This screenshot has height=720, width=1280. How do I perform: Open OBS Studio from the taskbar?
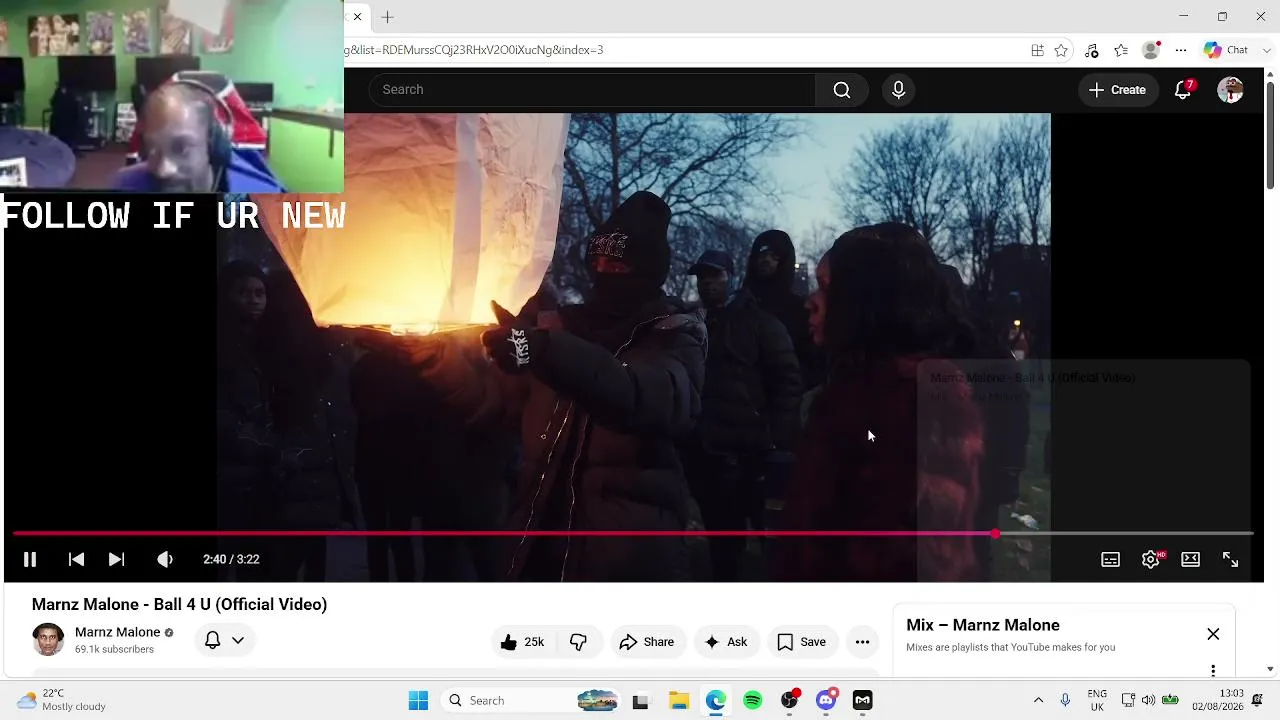[790, 701]
